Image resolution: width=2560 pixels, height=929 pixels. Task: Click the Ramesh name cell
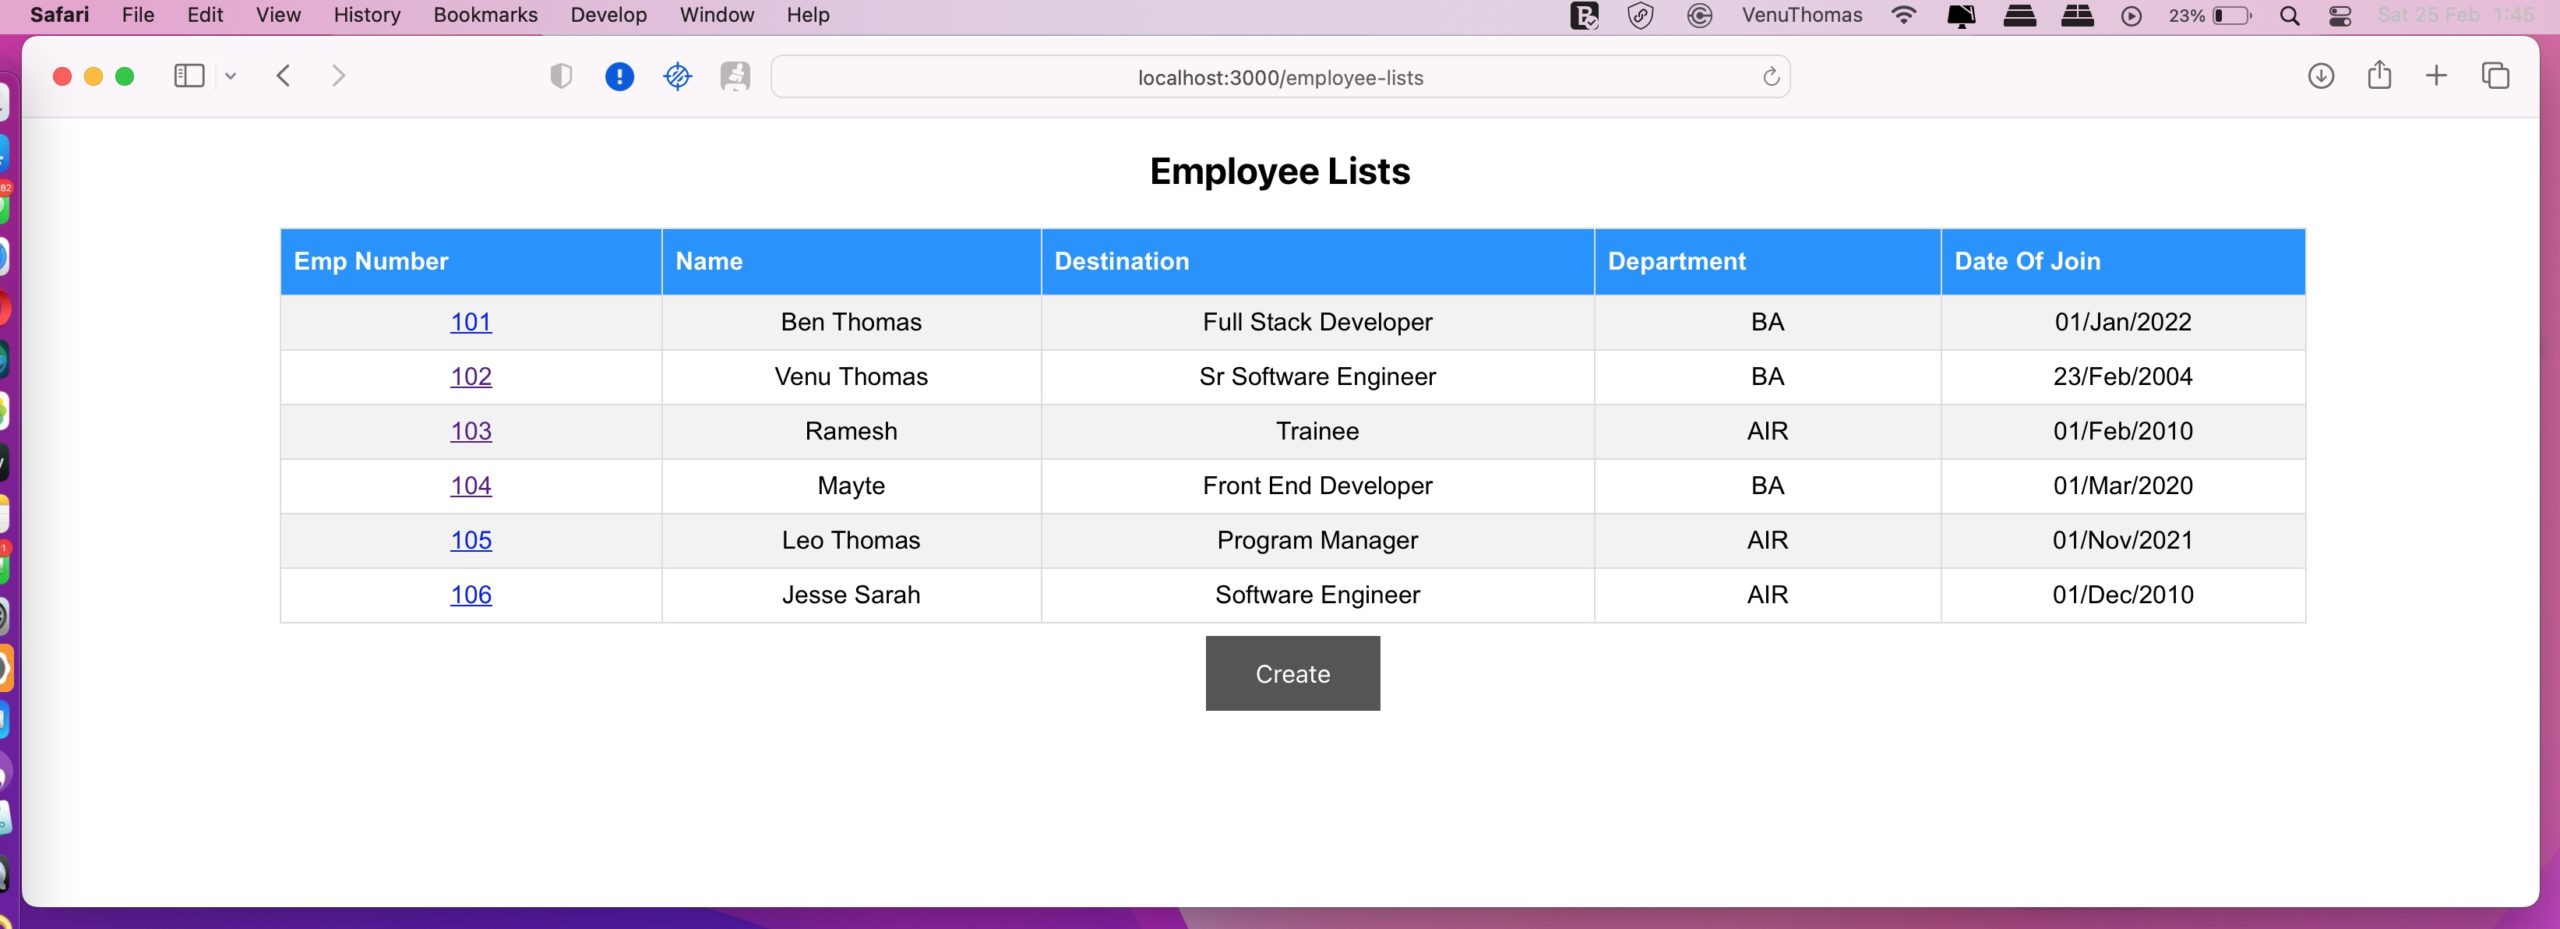[851, 431]
